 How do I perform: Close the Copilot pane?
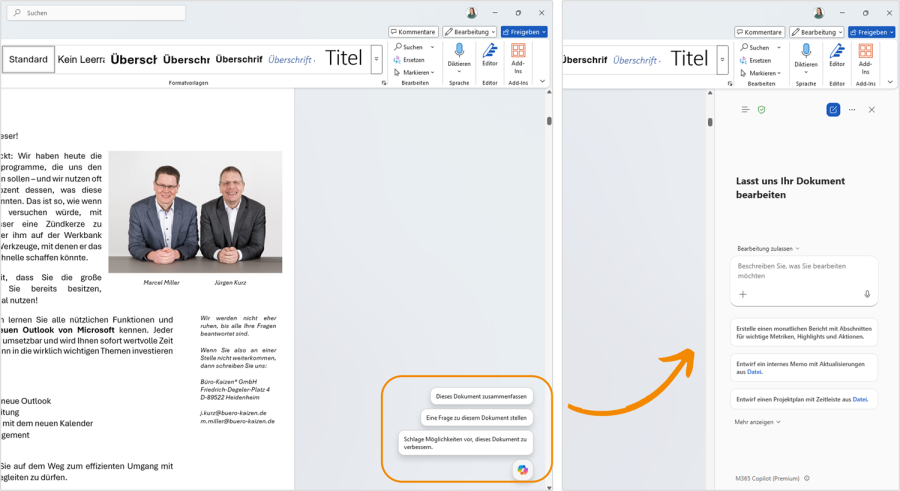point(871,110)
